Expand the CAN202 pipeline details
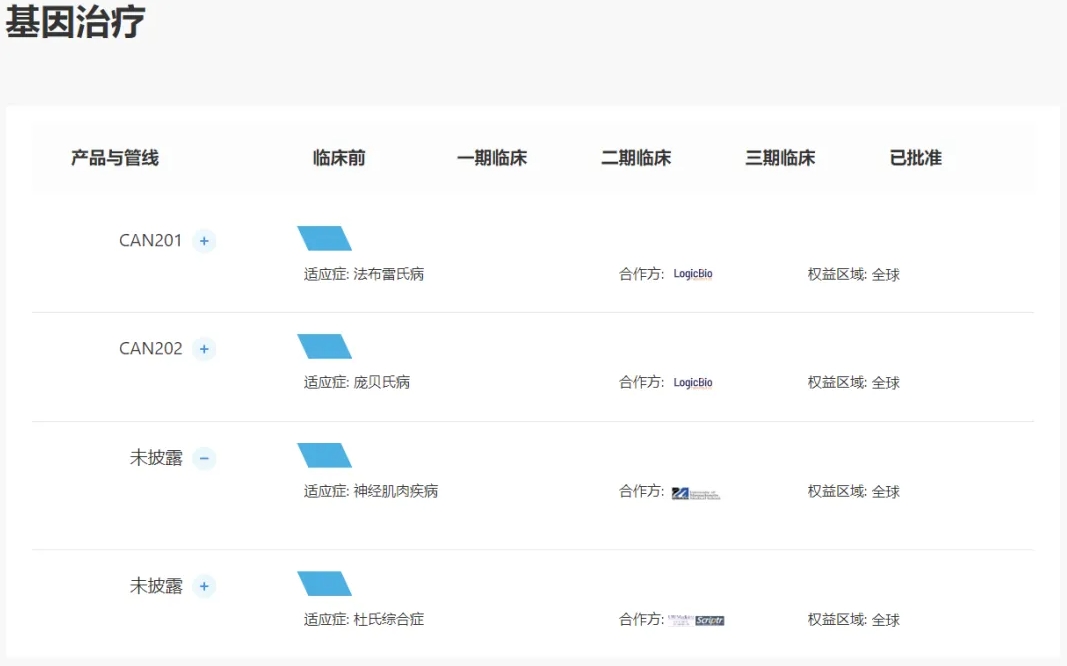Screen dimensions: 1067x666 tap(204, 349)
